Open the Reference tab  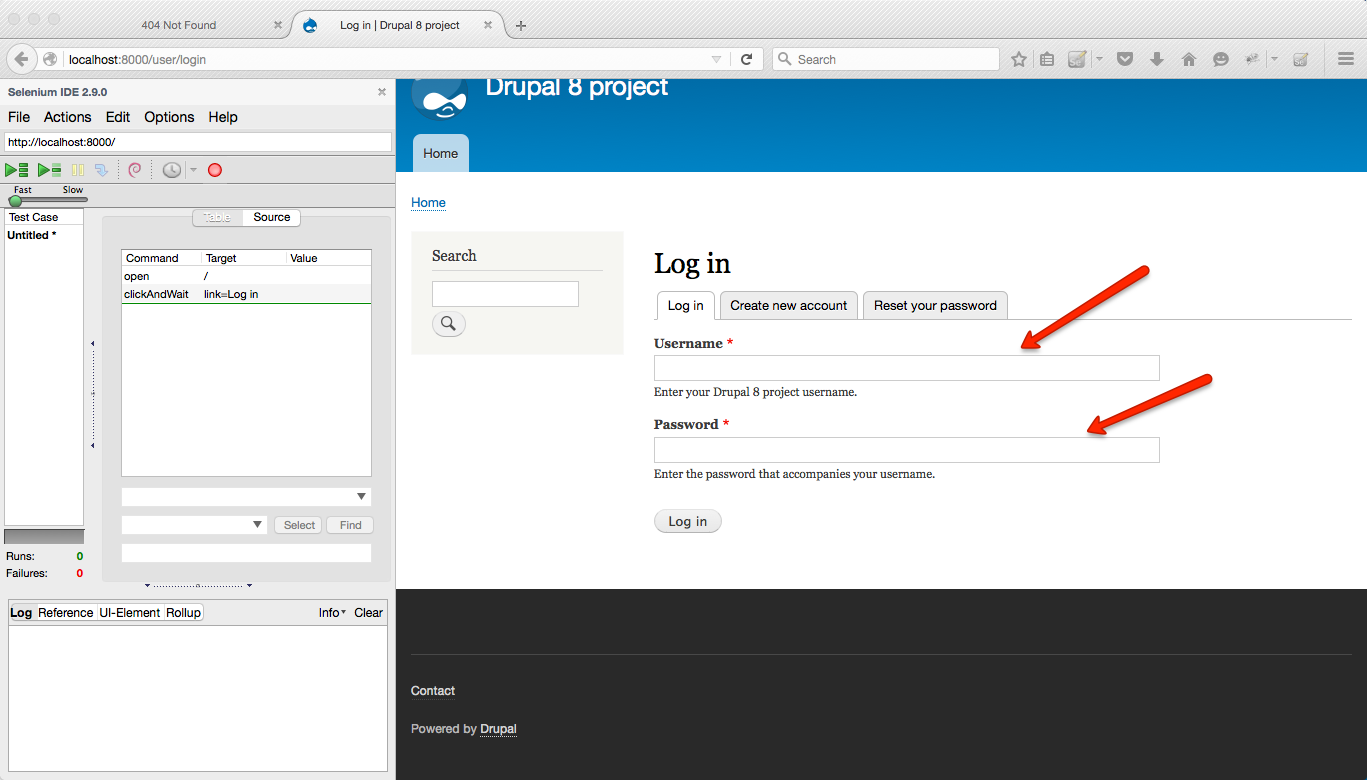click(x=66, y=612)
